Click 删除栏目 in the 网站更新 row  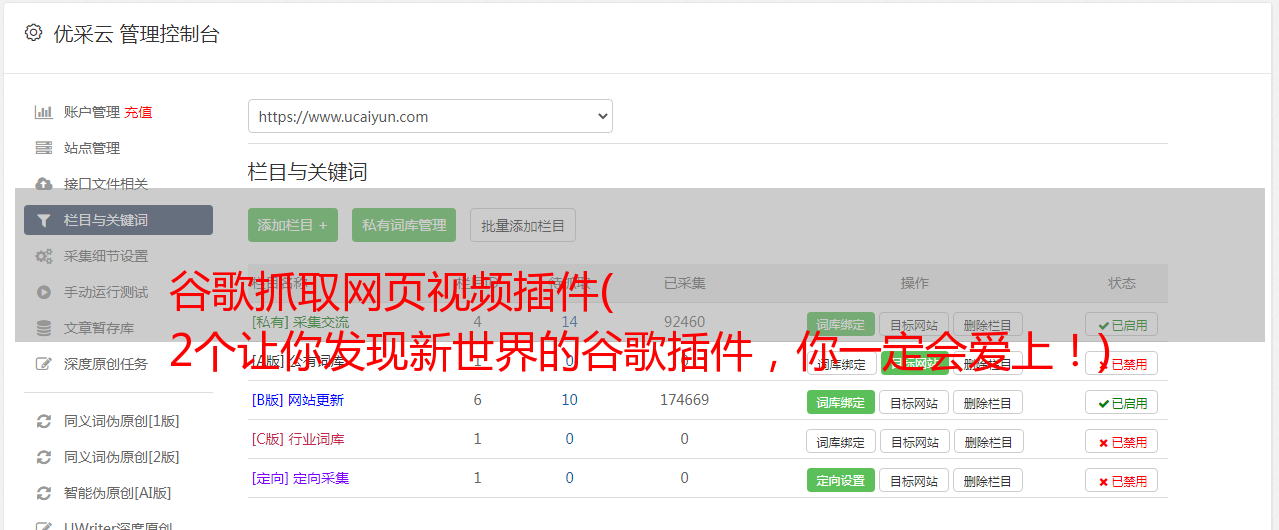pyautogui.click(x=988, y=403)
